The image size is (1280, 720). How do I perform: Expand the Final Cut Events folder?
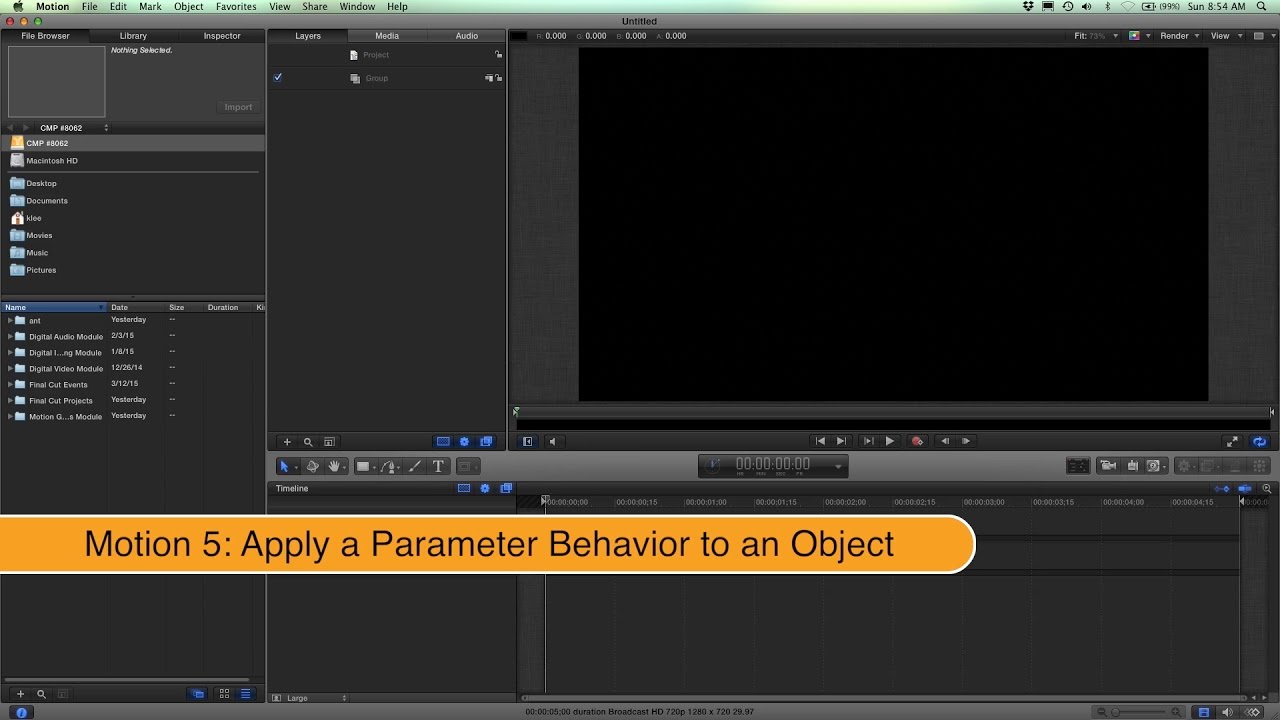click(10, 385)
